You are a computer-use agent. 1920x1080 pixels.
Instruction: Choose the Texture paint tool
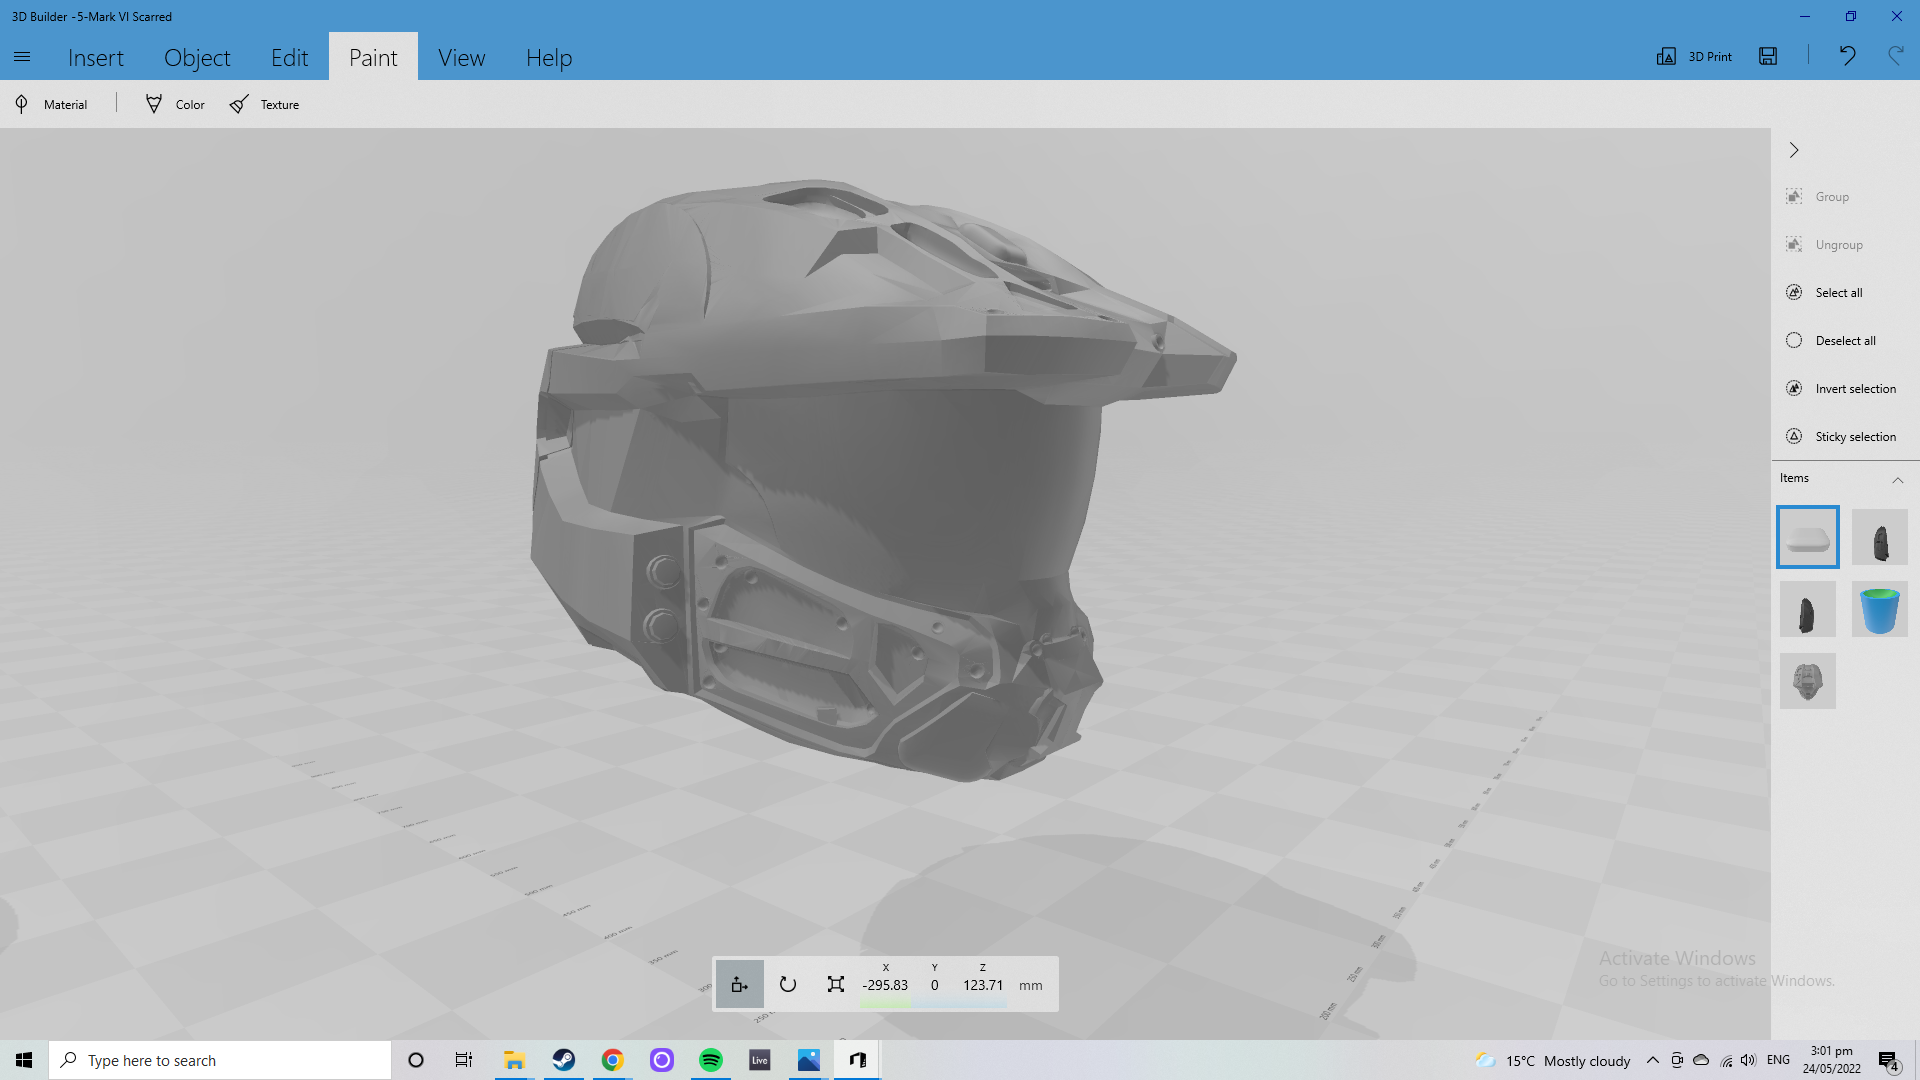tap(265, 104)
